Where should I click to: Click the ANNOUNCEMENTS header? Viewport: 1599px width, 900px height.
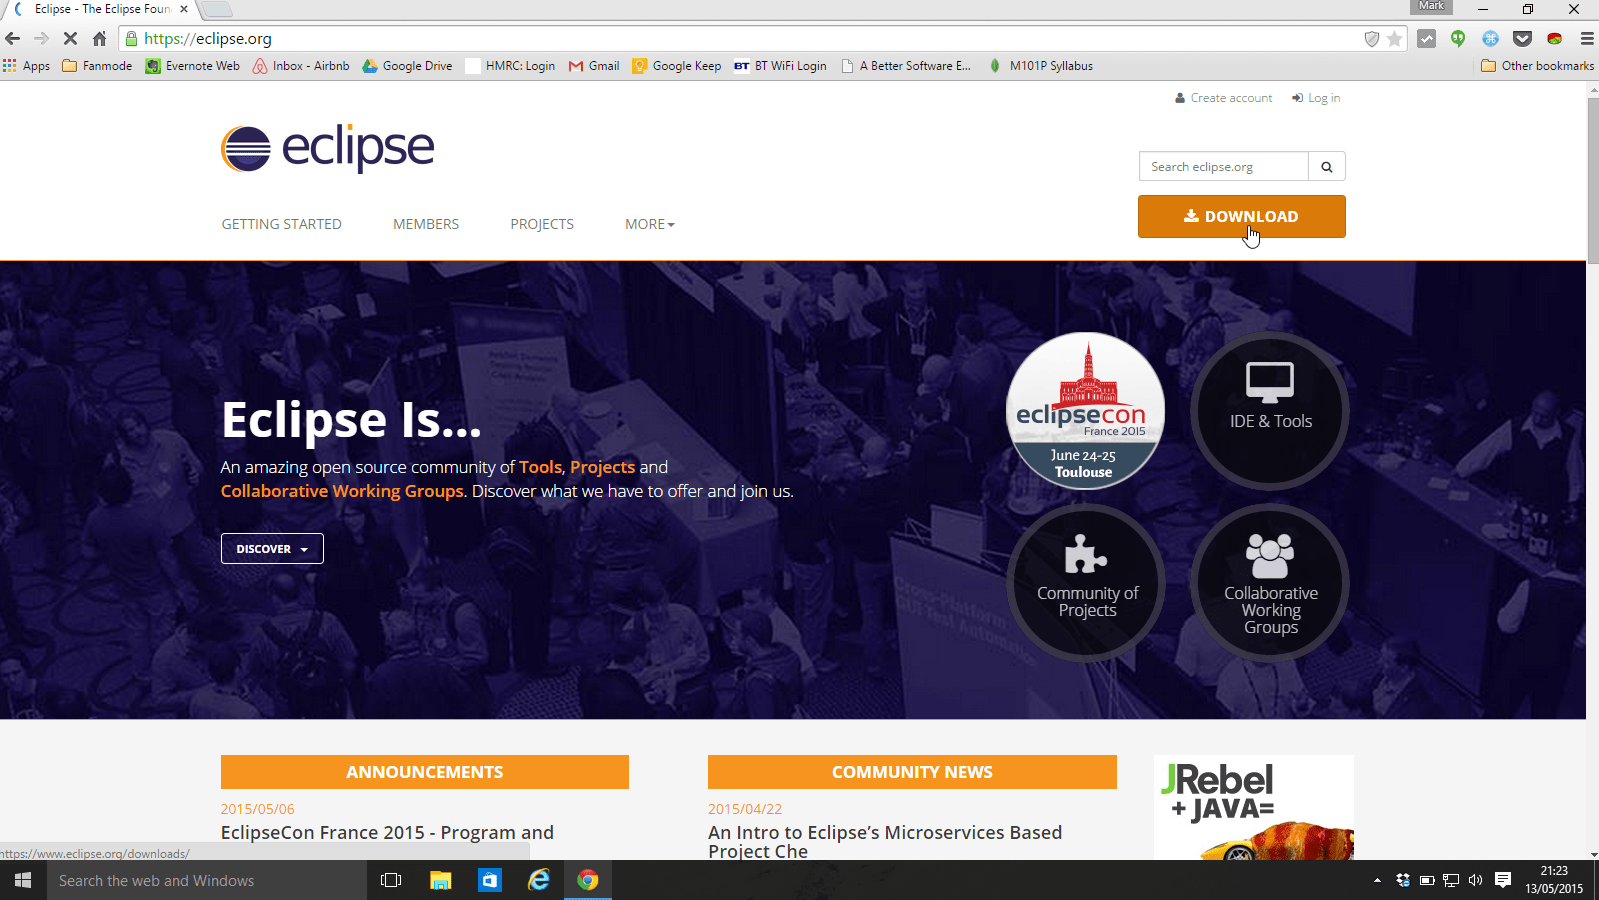tap(425, 772)
